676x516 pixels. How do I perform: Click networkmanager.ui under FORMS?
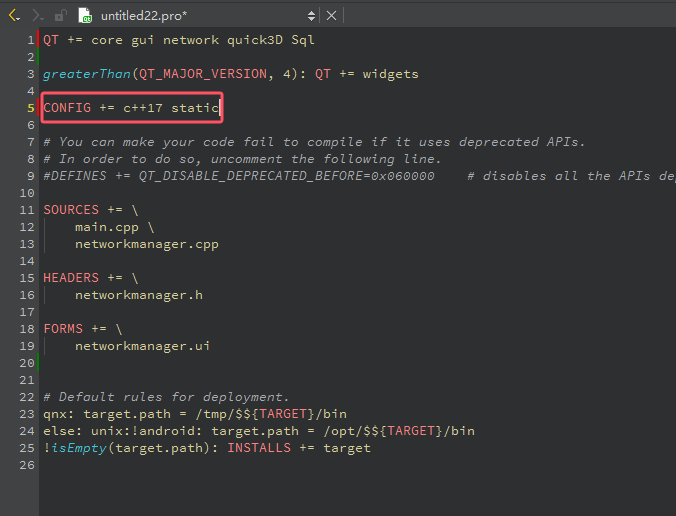click(x=142, y=345)
